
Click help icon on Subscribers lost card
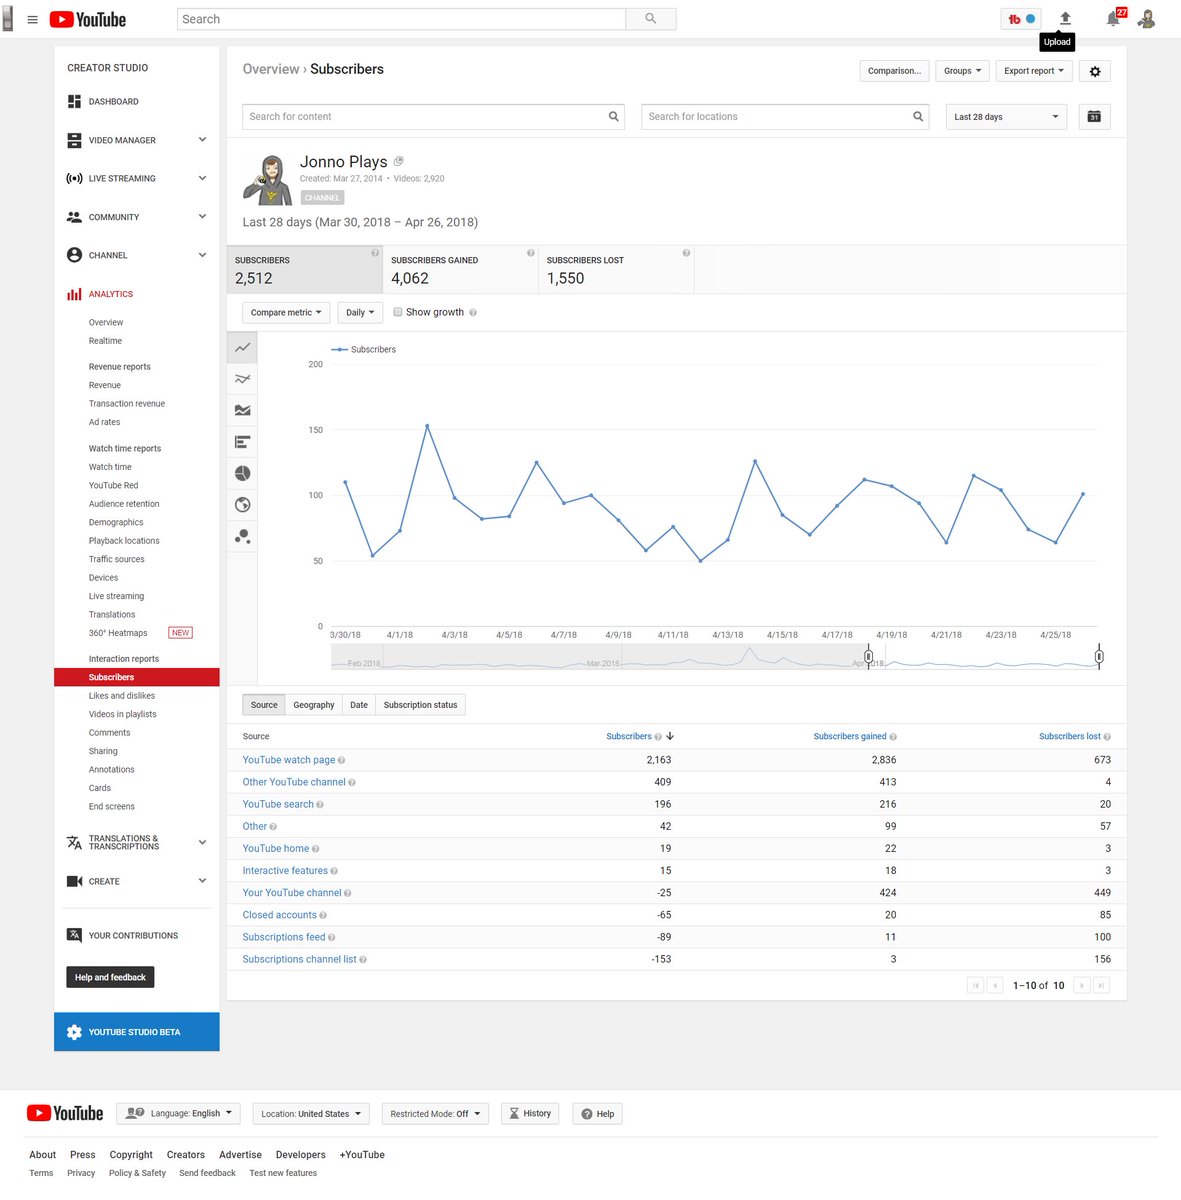click(x=686, y=253)
